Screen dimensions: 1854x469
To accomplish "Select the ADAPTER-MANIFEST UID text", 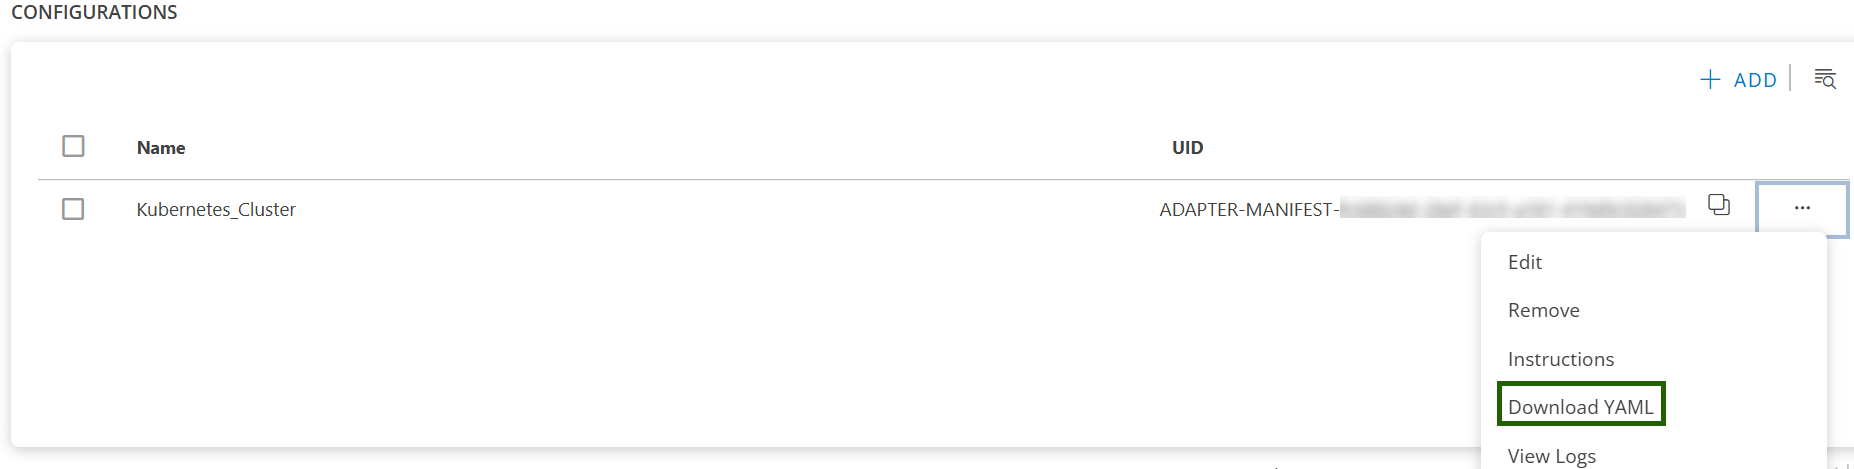I will tap(1248, 209).
